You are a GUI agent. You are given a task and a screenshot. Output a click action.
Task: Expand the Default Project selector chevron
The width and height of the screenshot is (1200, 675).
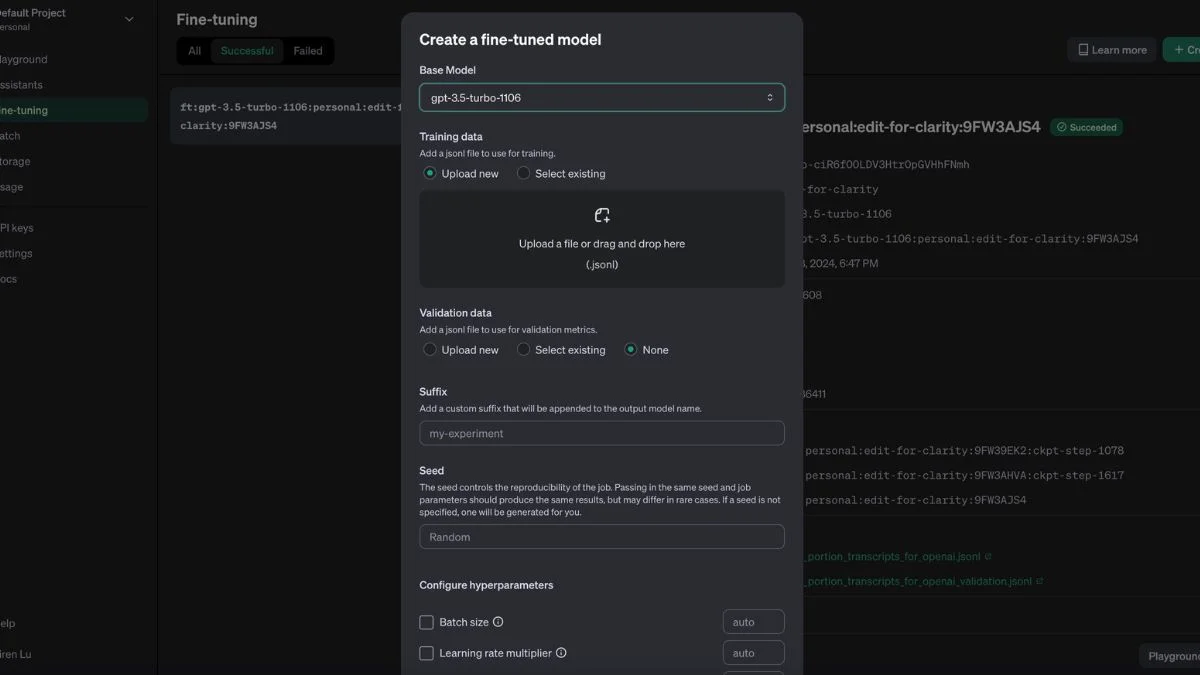129,19
